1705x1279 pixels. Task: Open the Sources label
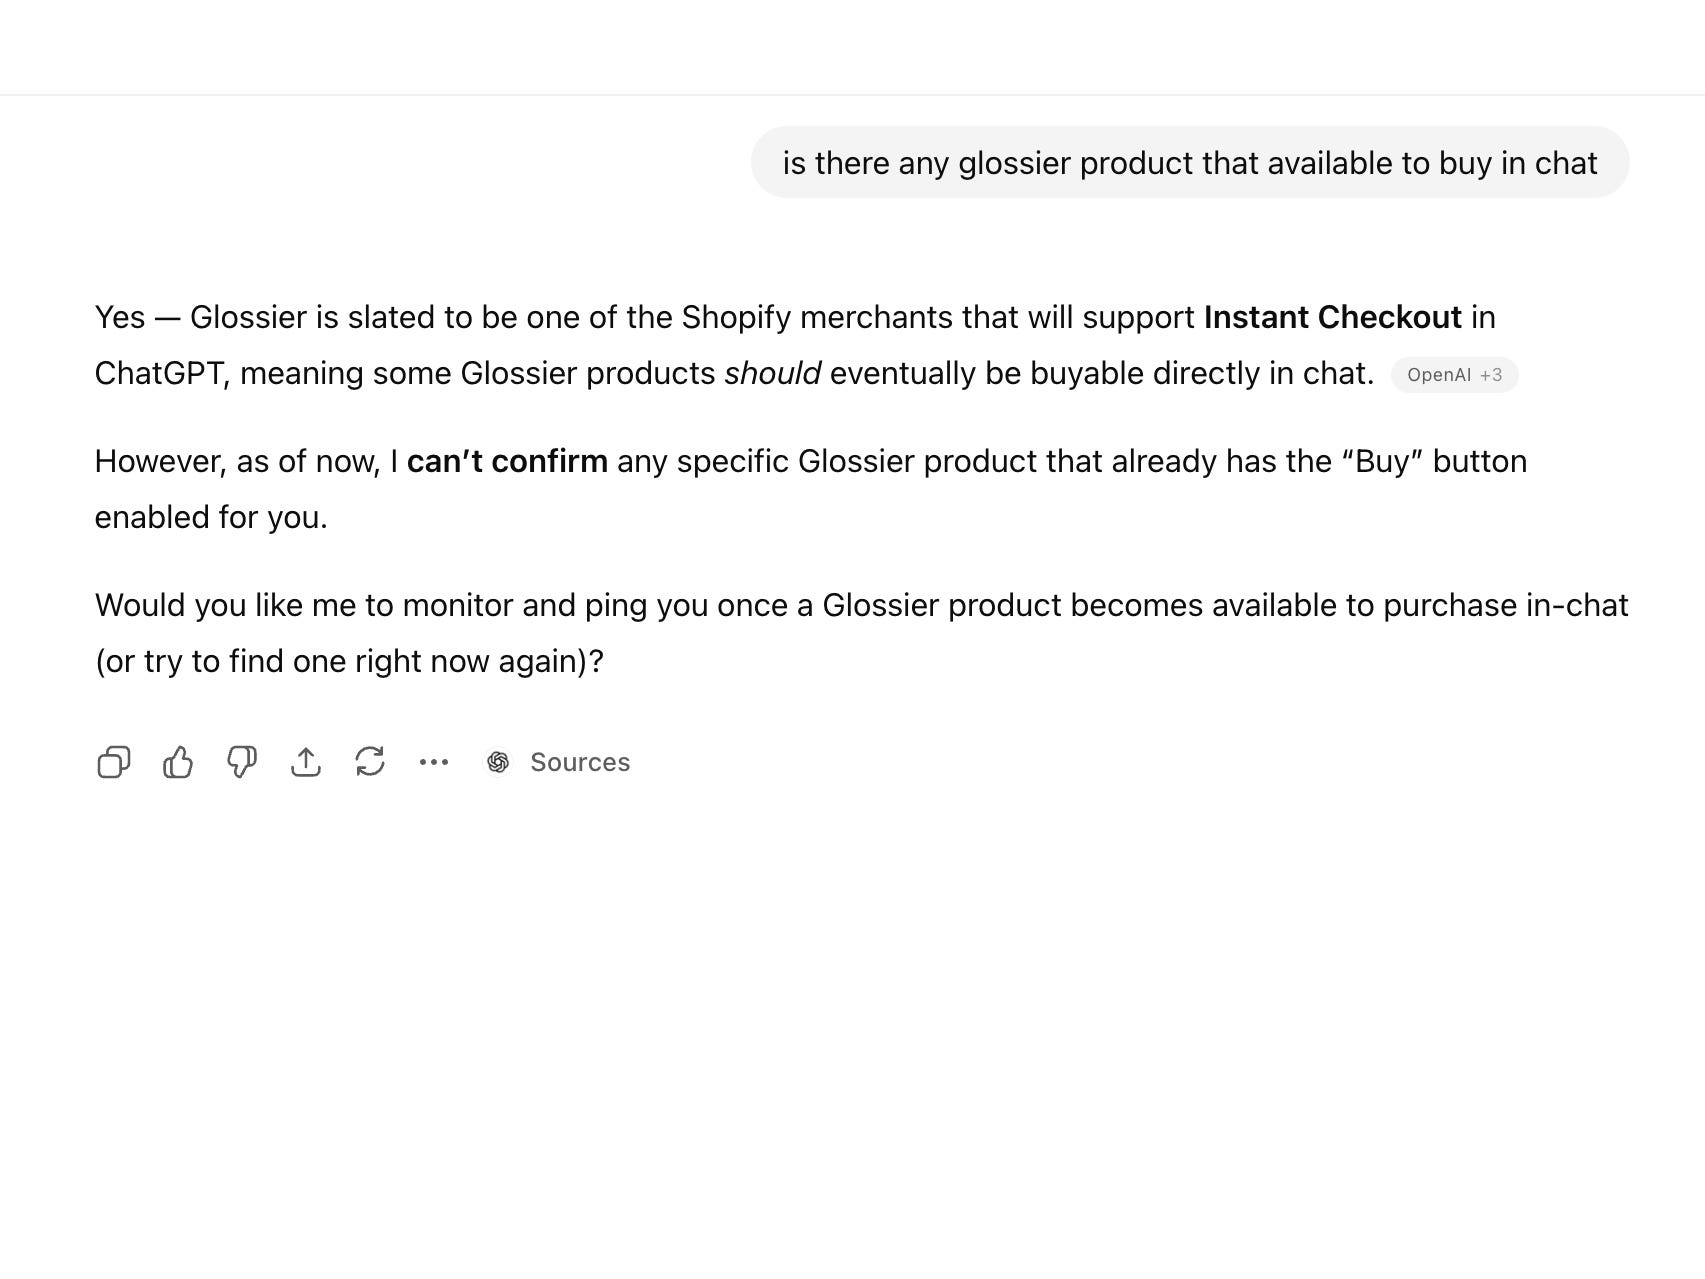pyautogui.click(x=580, y=762)
